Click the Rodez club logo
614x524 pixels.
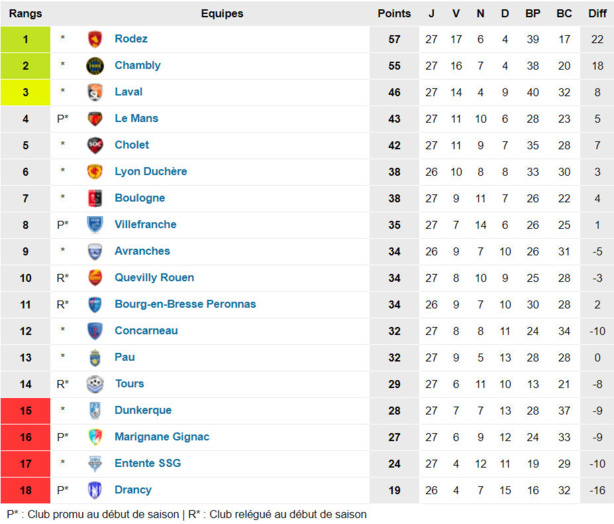(95, 39)
